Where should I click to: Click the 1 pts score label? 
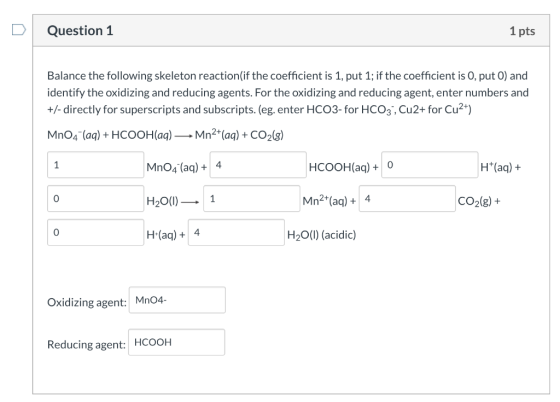522,31
